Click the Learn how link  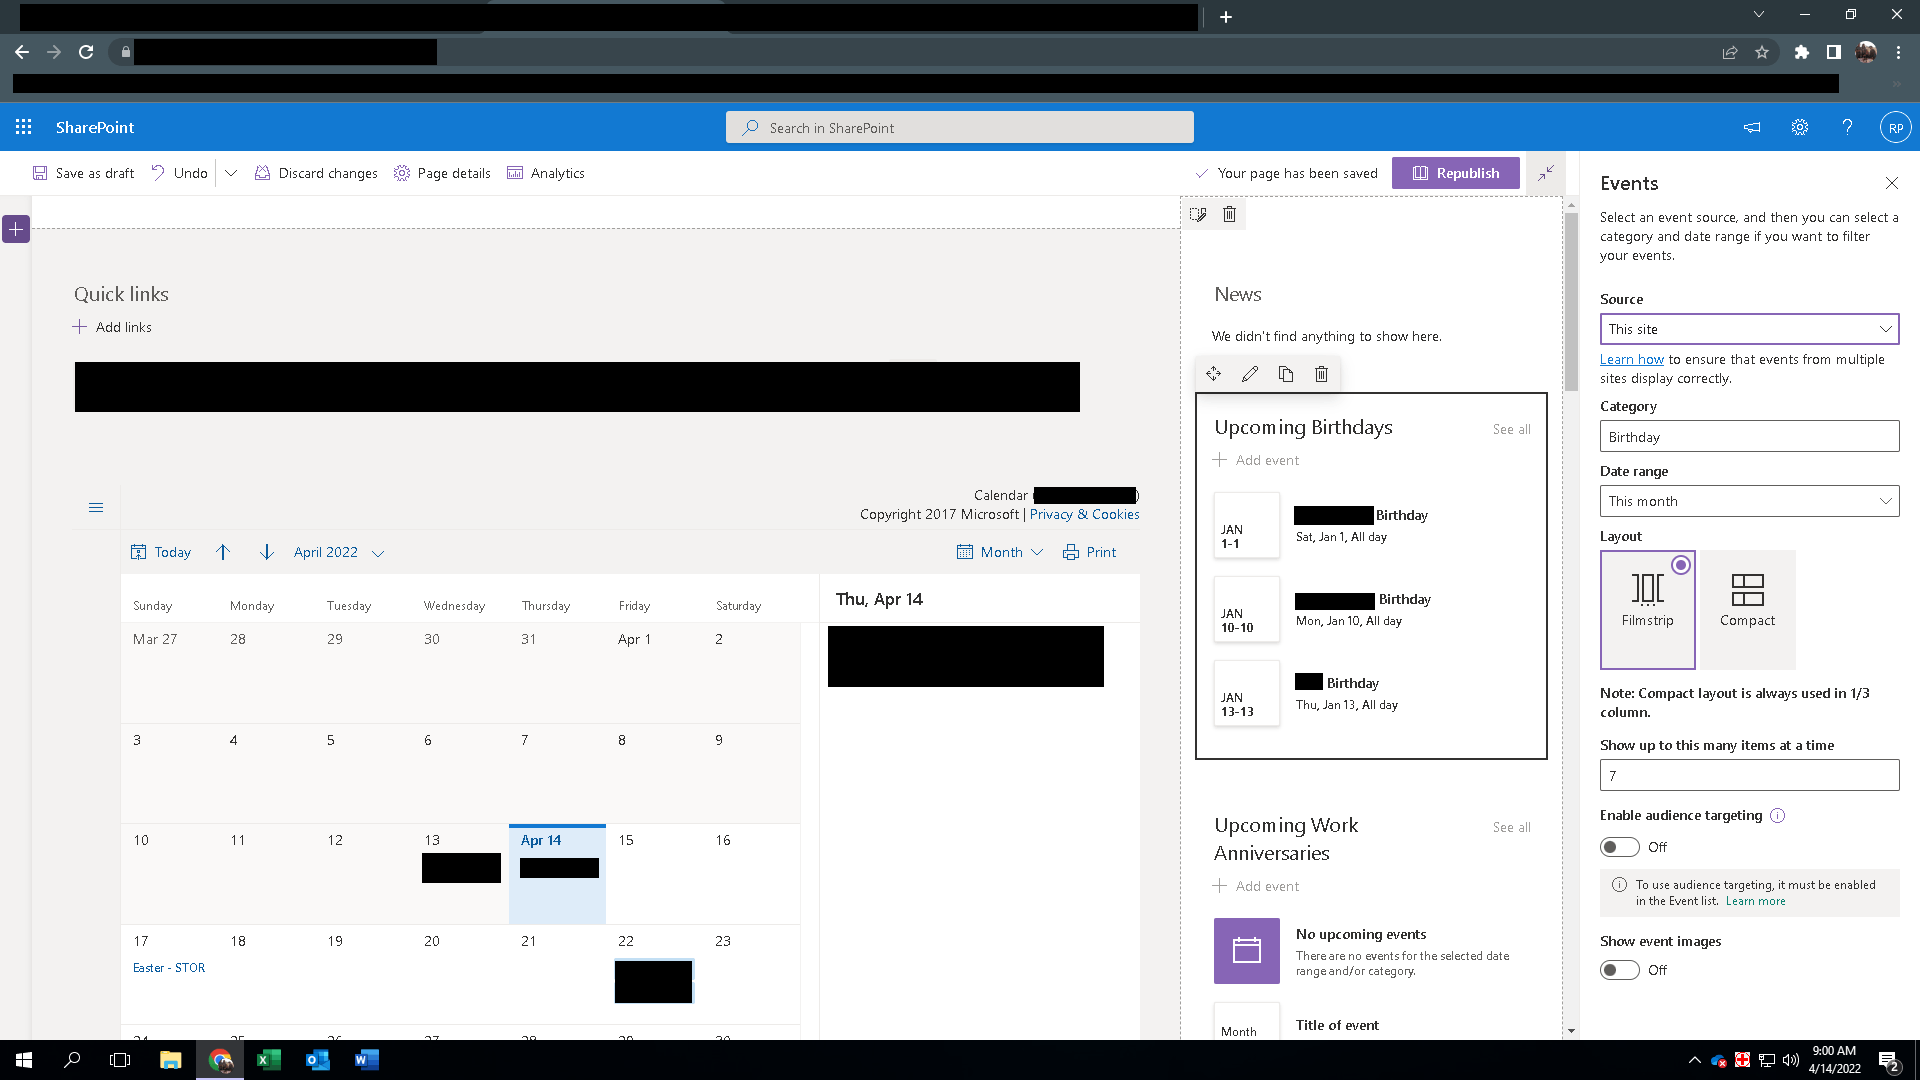click(1631, 359)
